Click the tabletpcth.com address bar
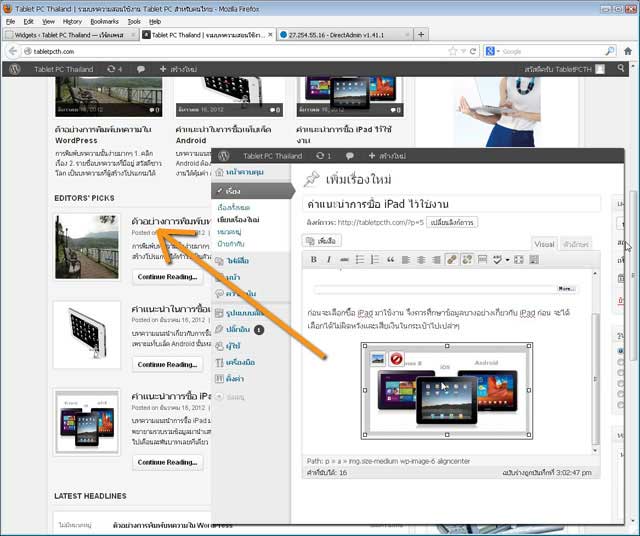This screenshot has width=640, height=536. [x=236, y=51]
